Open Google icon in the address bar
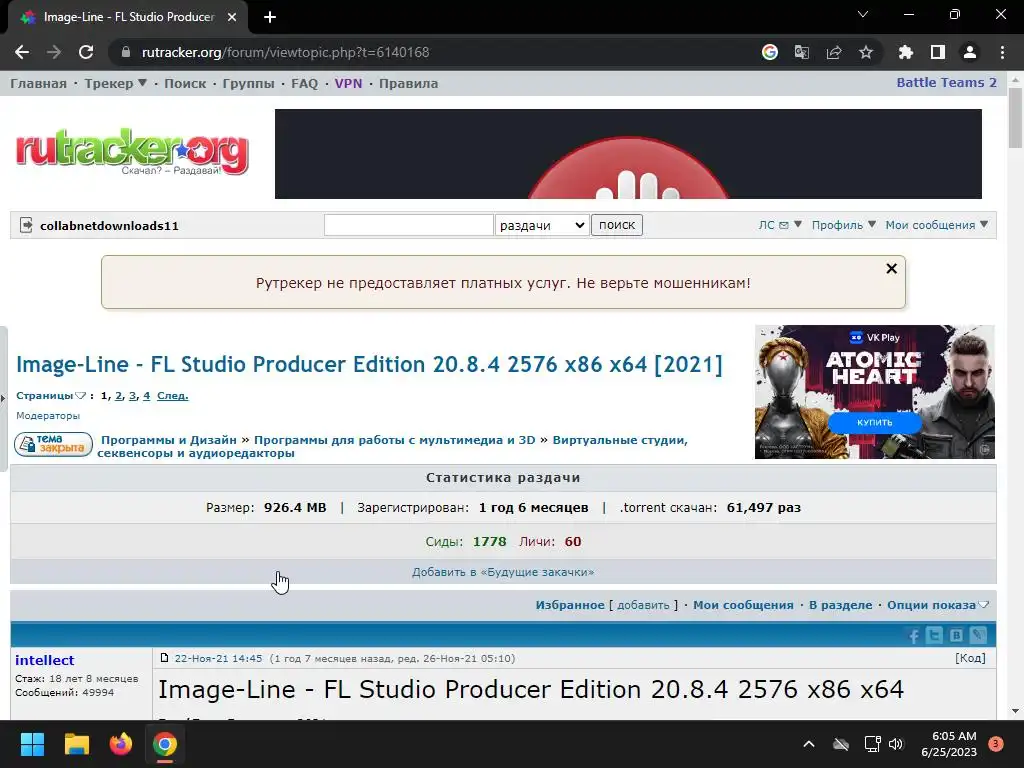The image size is (1024, 768). (x=770, y=52)
